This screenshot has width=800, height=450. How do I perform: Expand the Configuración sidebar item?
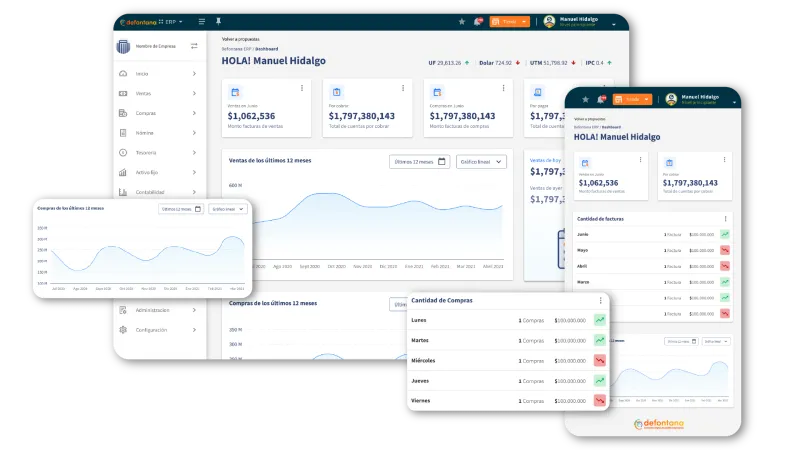[x=158, y=330]
